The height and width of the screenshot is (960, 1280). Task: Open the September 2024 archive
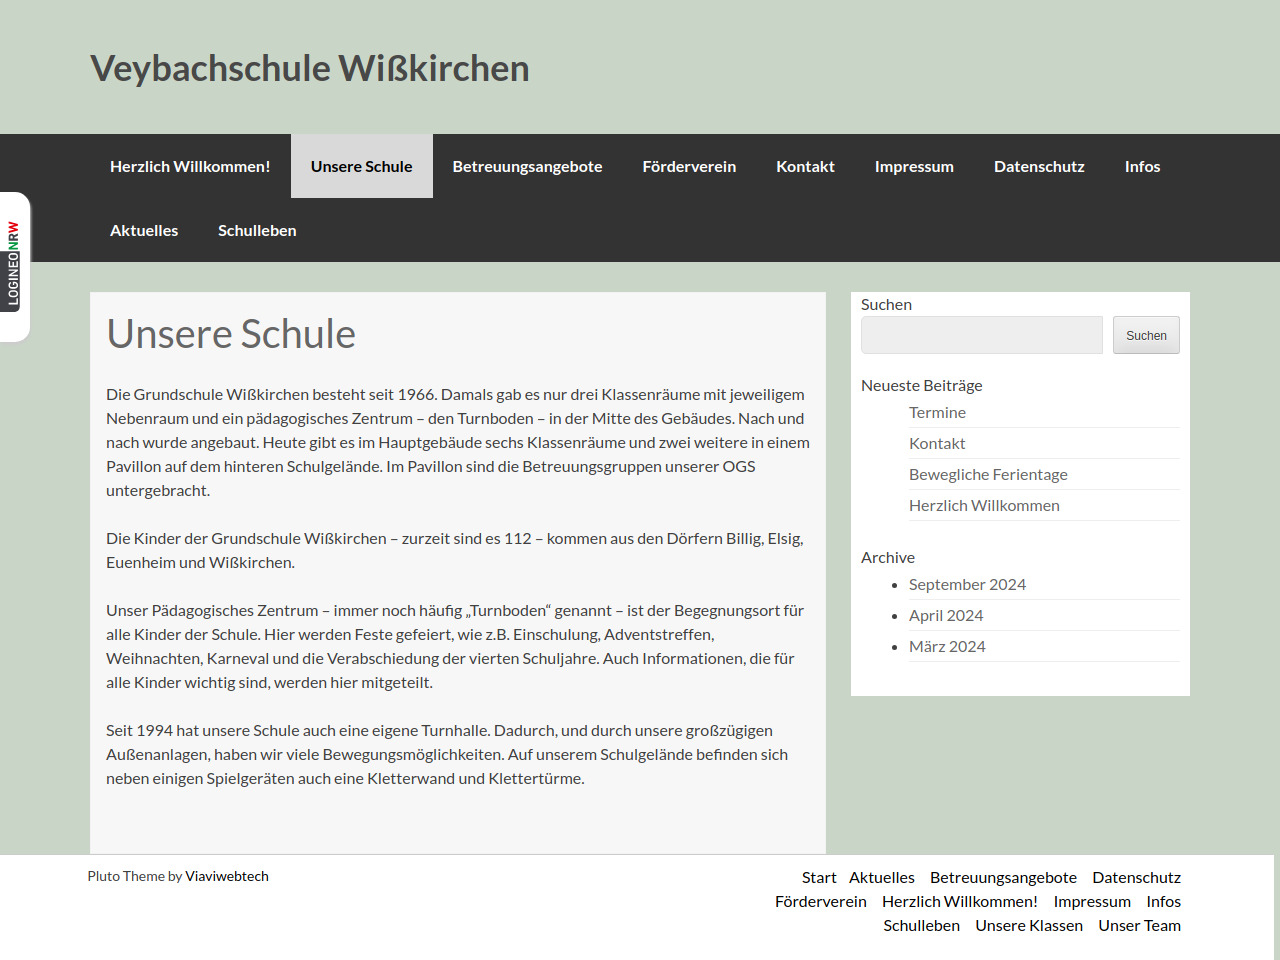[967, 585]
